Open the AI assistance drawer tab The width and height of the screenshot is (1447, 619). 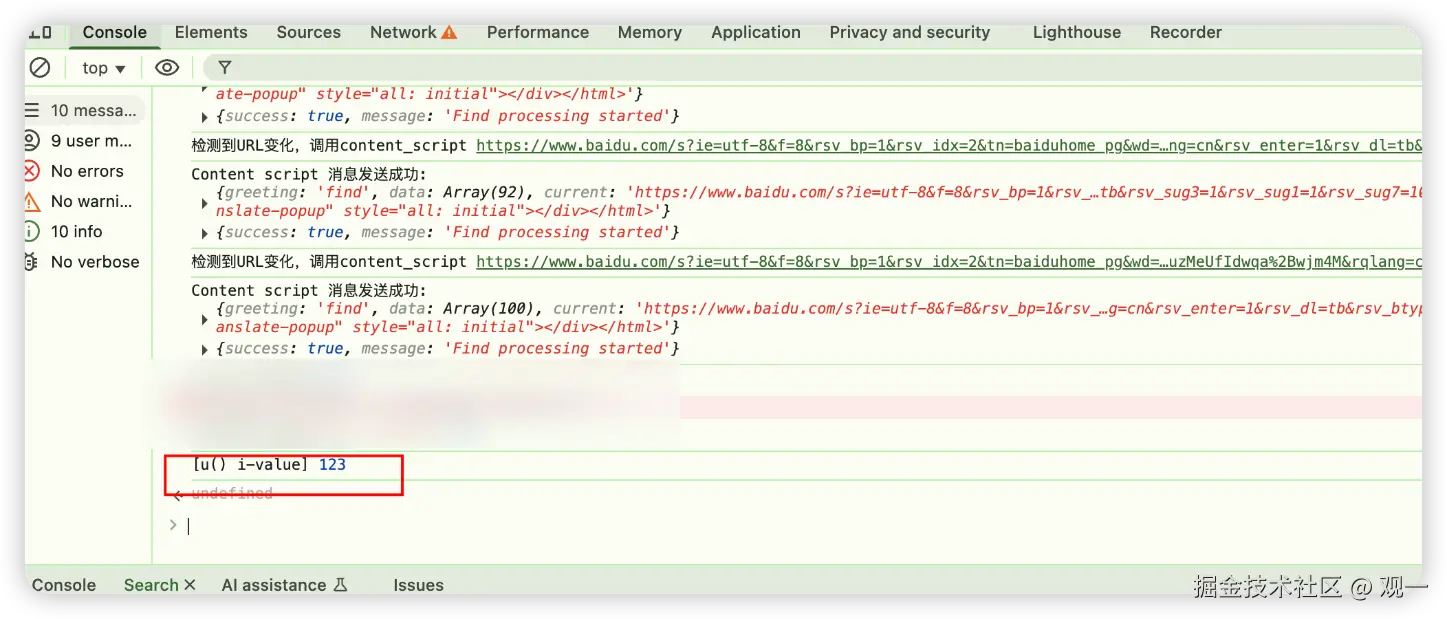(274, 585)
